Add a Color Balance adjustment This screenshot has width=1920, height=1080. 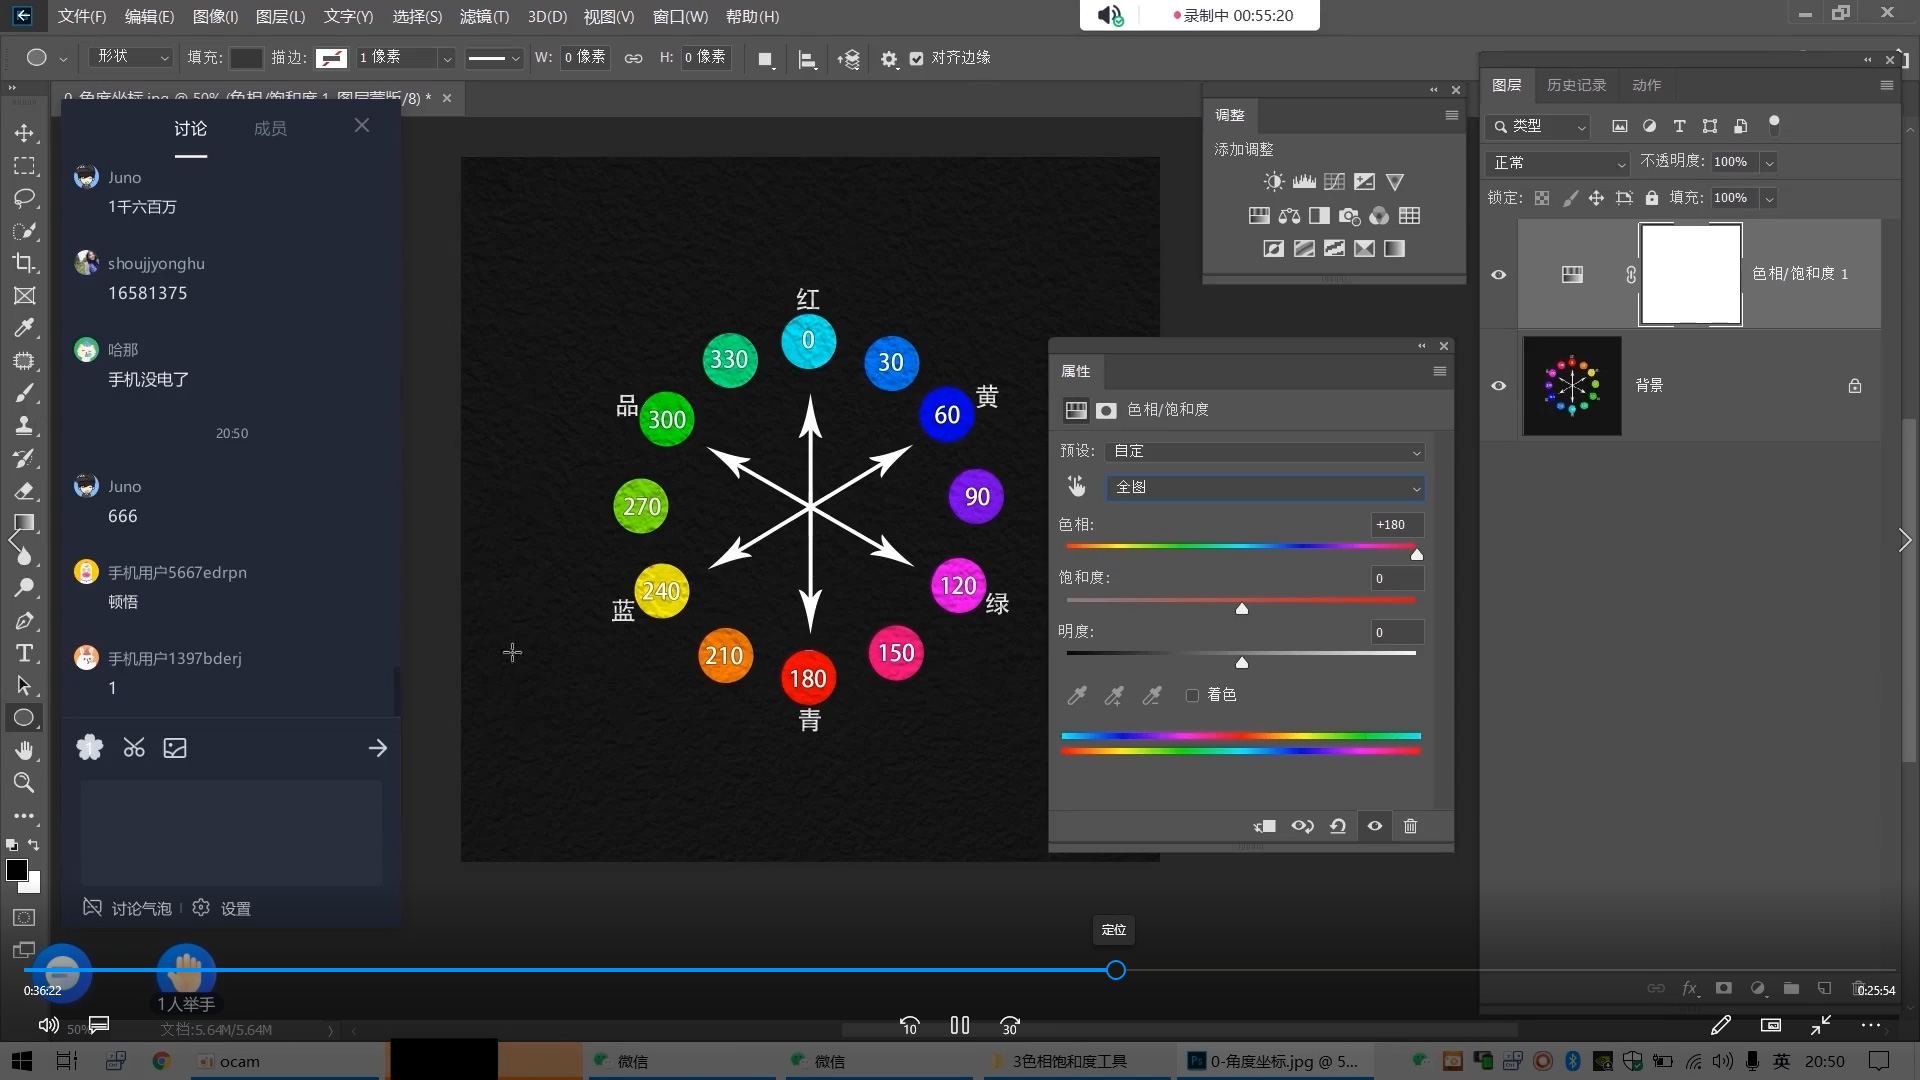pos(1289,216)
